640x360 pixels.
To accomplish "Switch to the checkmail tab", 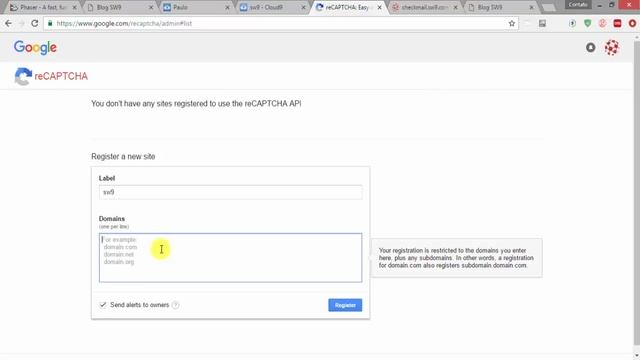I will [x=424, y=7].
